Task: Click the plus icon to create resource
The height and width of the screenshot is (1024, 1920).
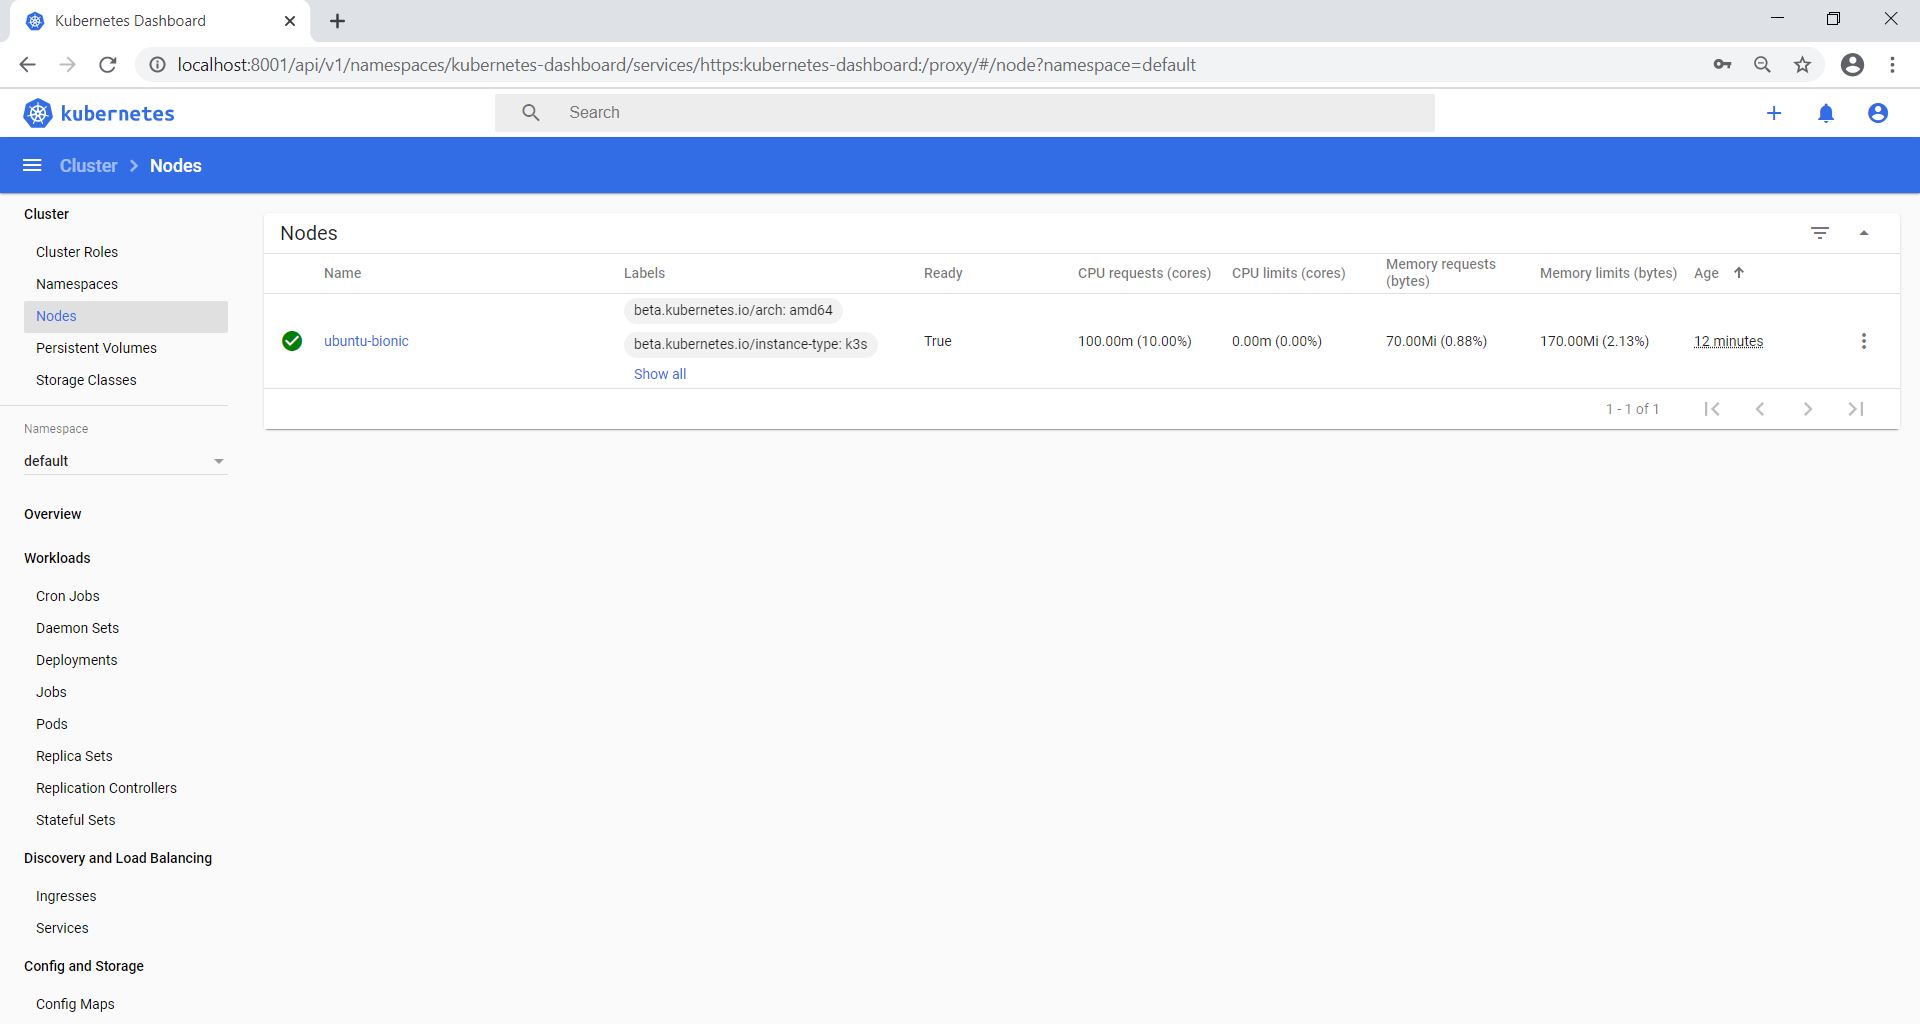Action: (x=1774, y=113)
